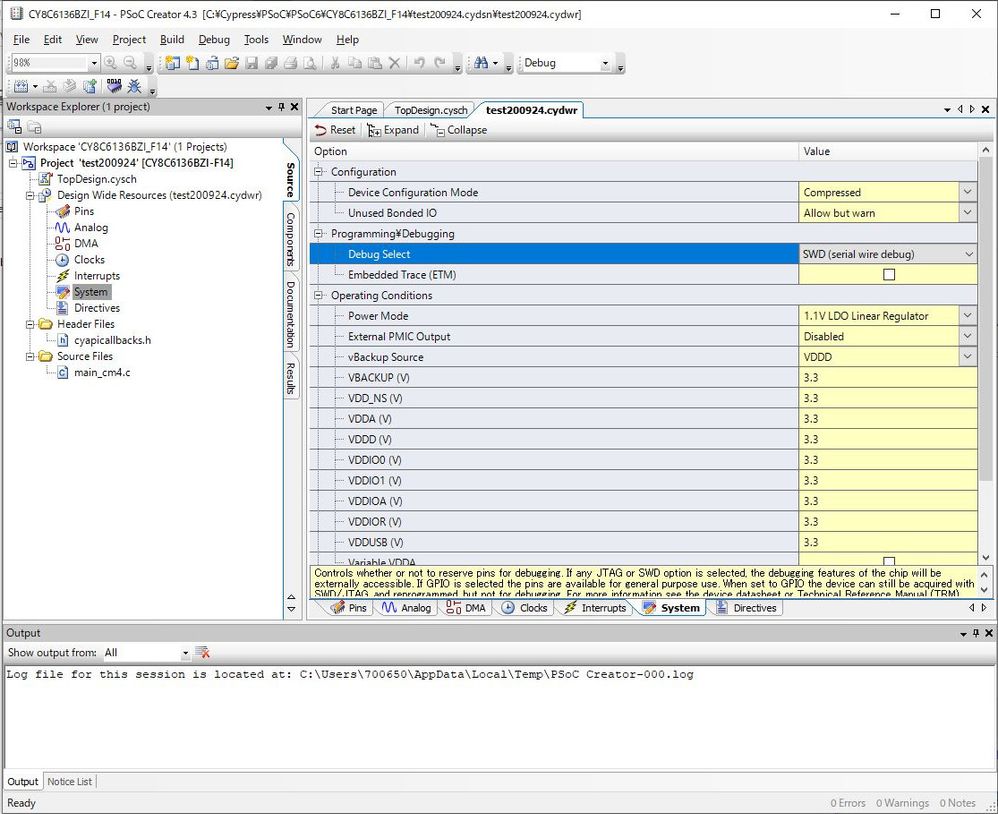Click the Program chip icon in toolbar
Image resolution: width=998 pixels, height=814 pixels.
pos(114,87)
